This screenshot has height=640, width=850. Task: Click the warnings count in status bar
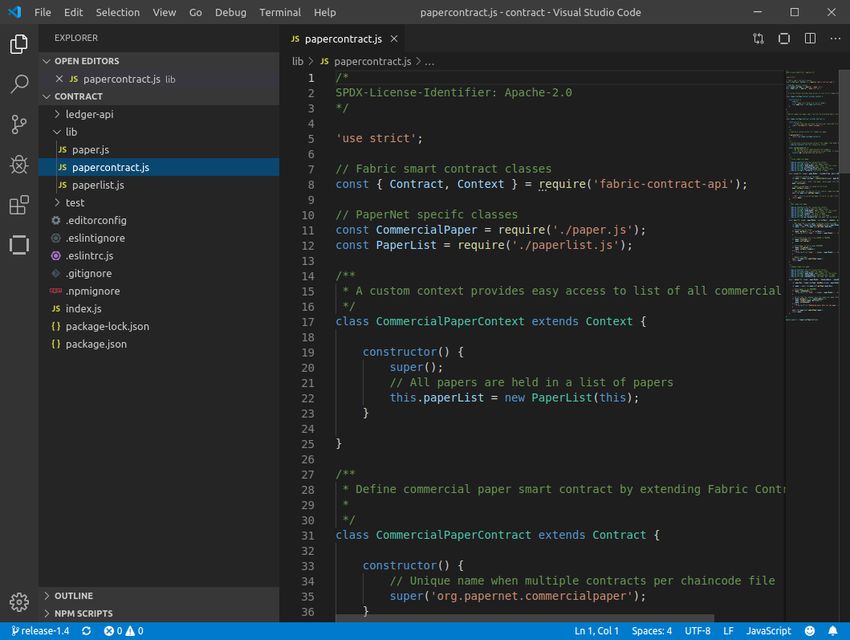pos(135,631)
